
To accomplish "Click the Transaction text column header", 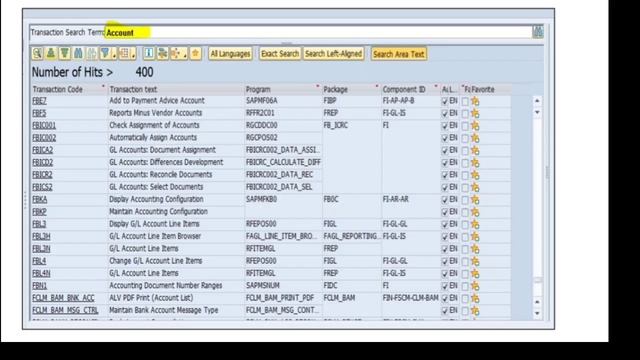I will point(176,89).
